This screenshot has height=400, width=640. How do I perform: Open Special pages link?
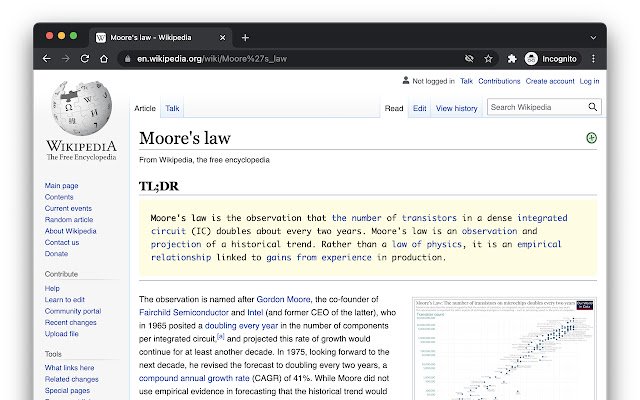pos(67,391)
